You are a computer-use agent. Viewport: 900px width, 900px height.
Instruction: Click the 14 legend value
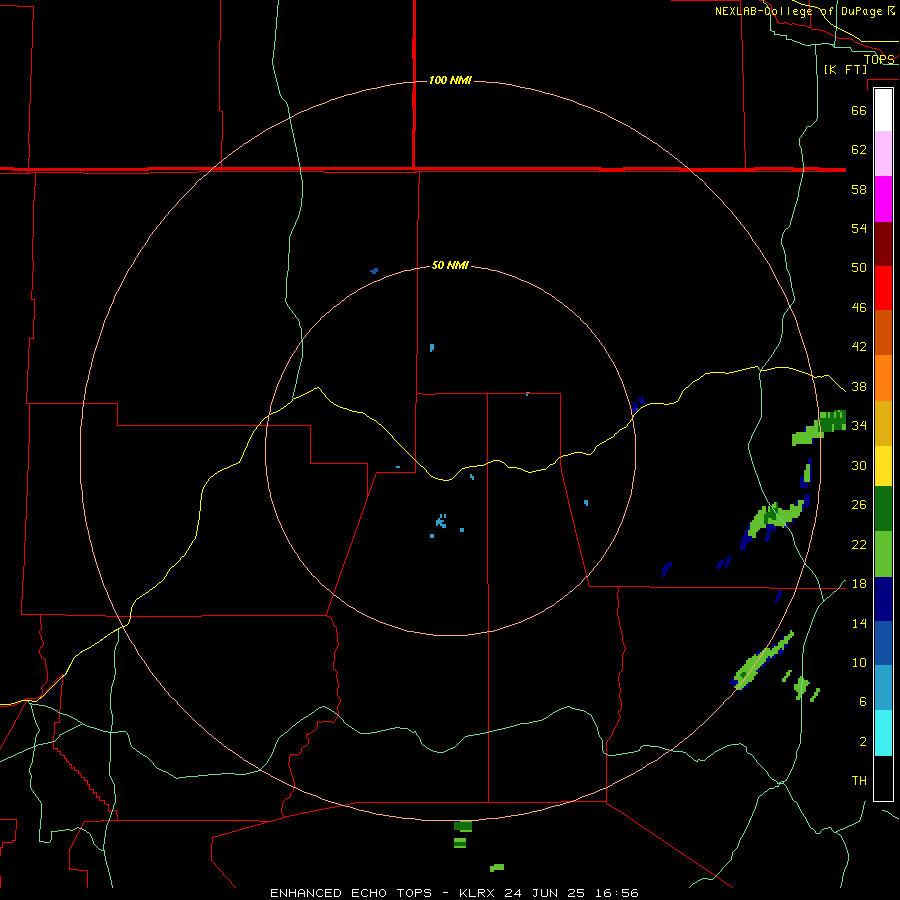click(859, 623)
